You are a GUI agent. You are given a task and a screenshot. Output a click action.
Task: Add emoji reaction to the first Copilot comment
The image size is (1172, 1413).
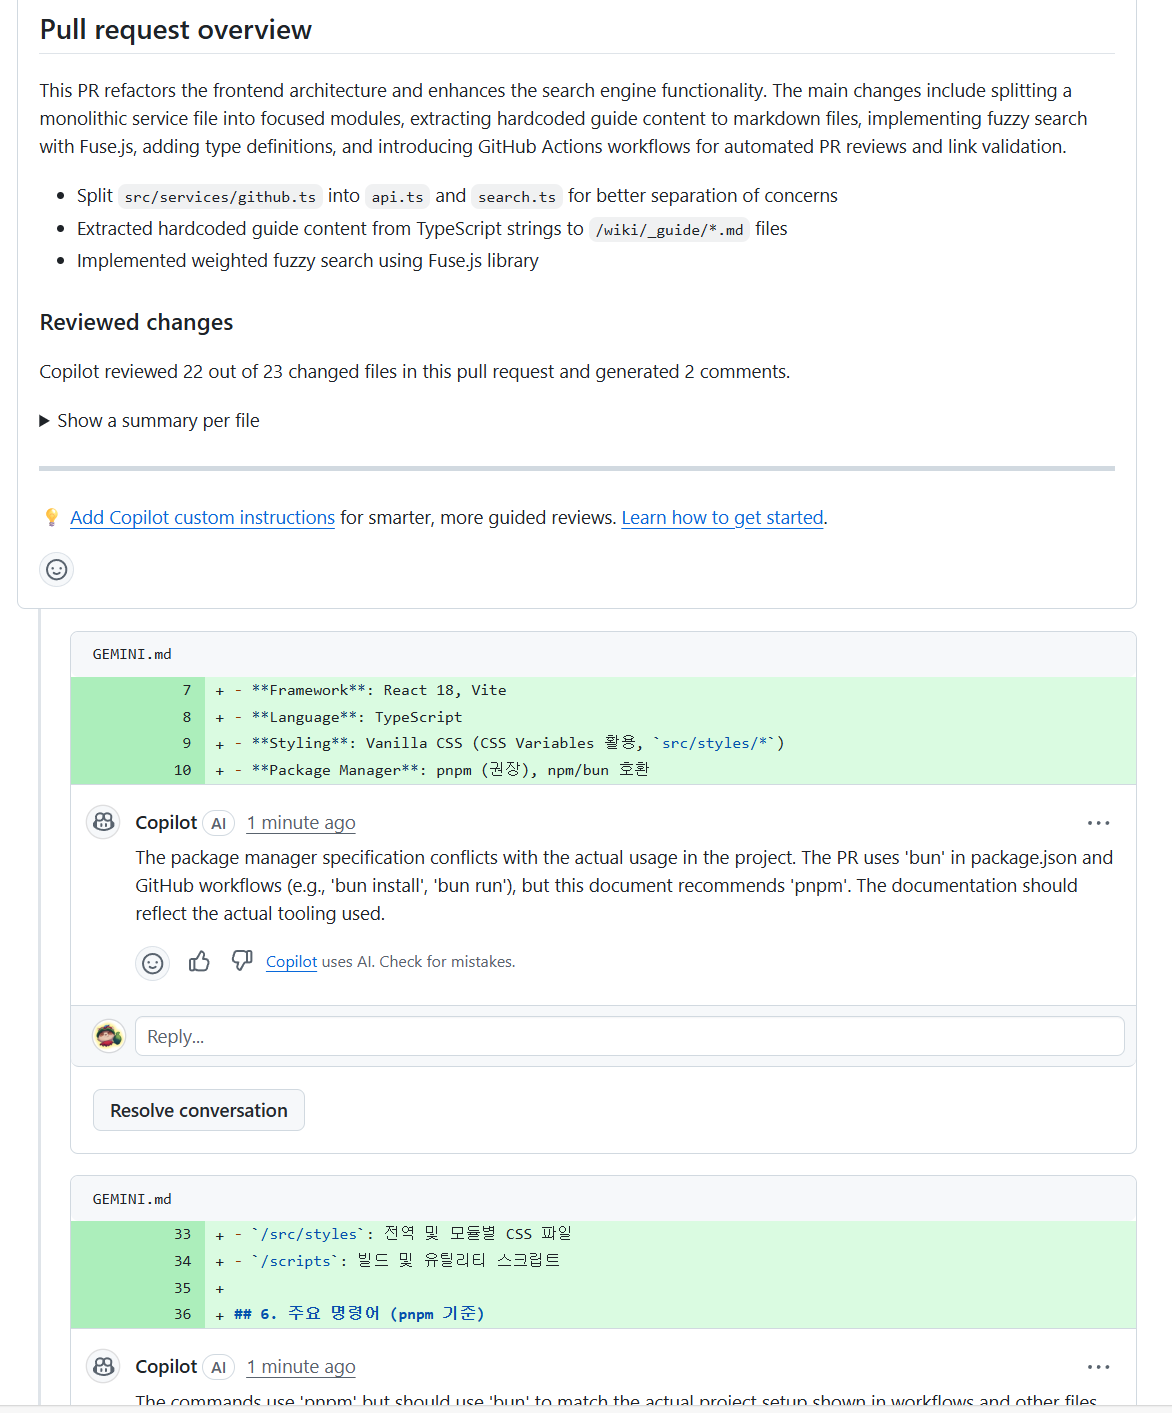pyautogui.click(x=153, y=963)
